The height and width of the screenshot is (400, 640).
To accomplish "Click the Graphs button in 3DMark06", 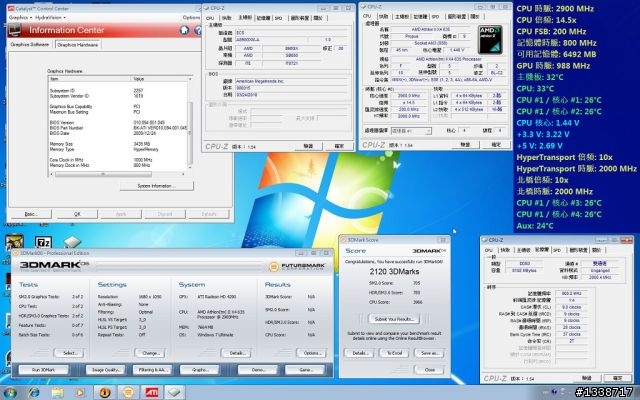I will (x=200, y=370).
